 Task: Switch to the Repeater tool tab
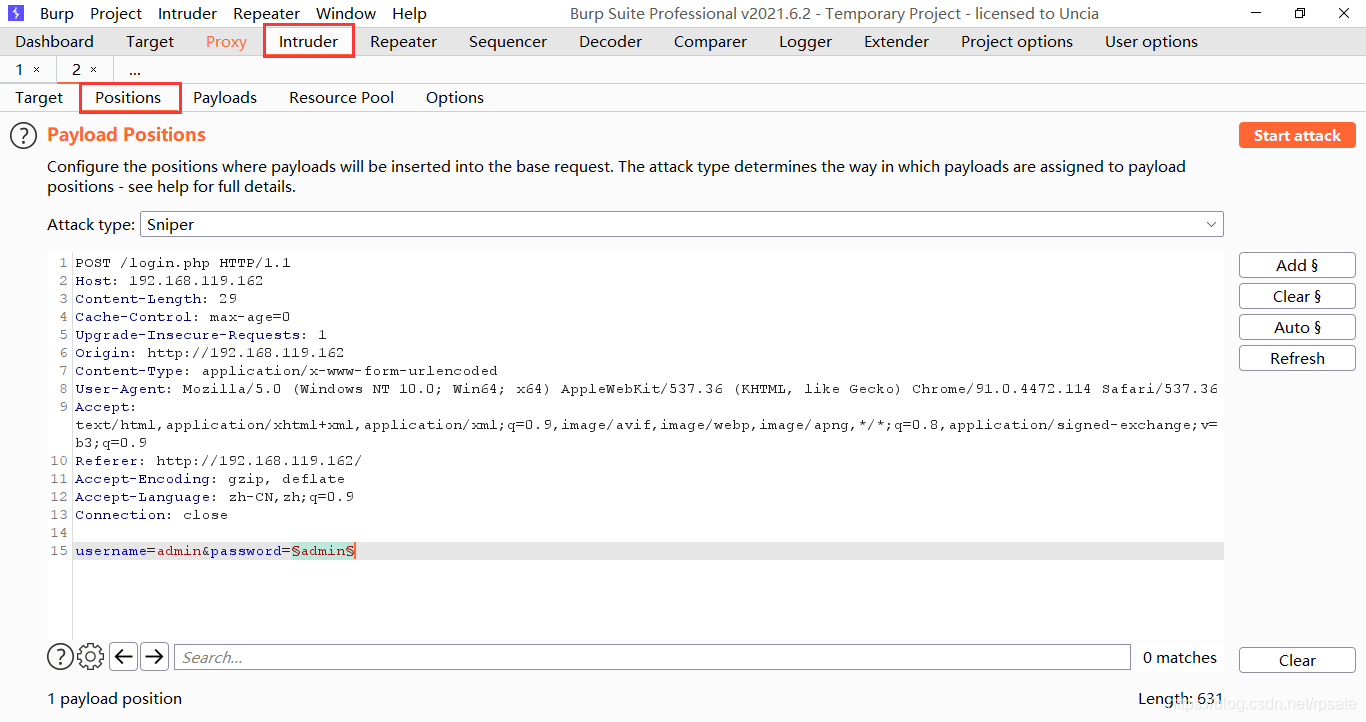click(403, 42)
